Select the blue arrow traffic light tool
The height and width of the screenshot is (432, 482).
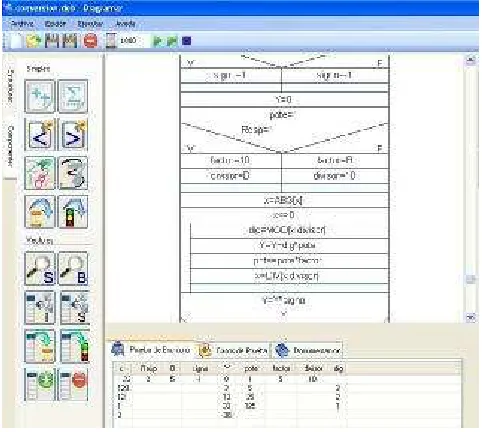point(73,212)
